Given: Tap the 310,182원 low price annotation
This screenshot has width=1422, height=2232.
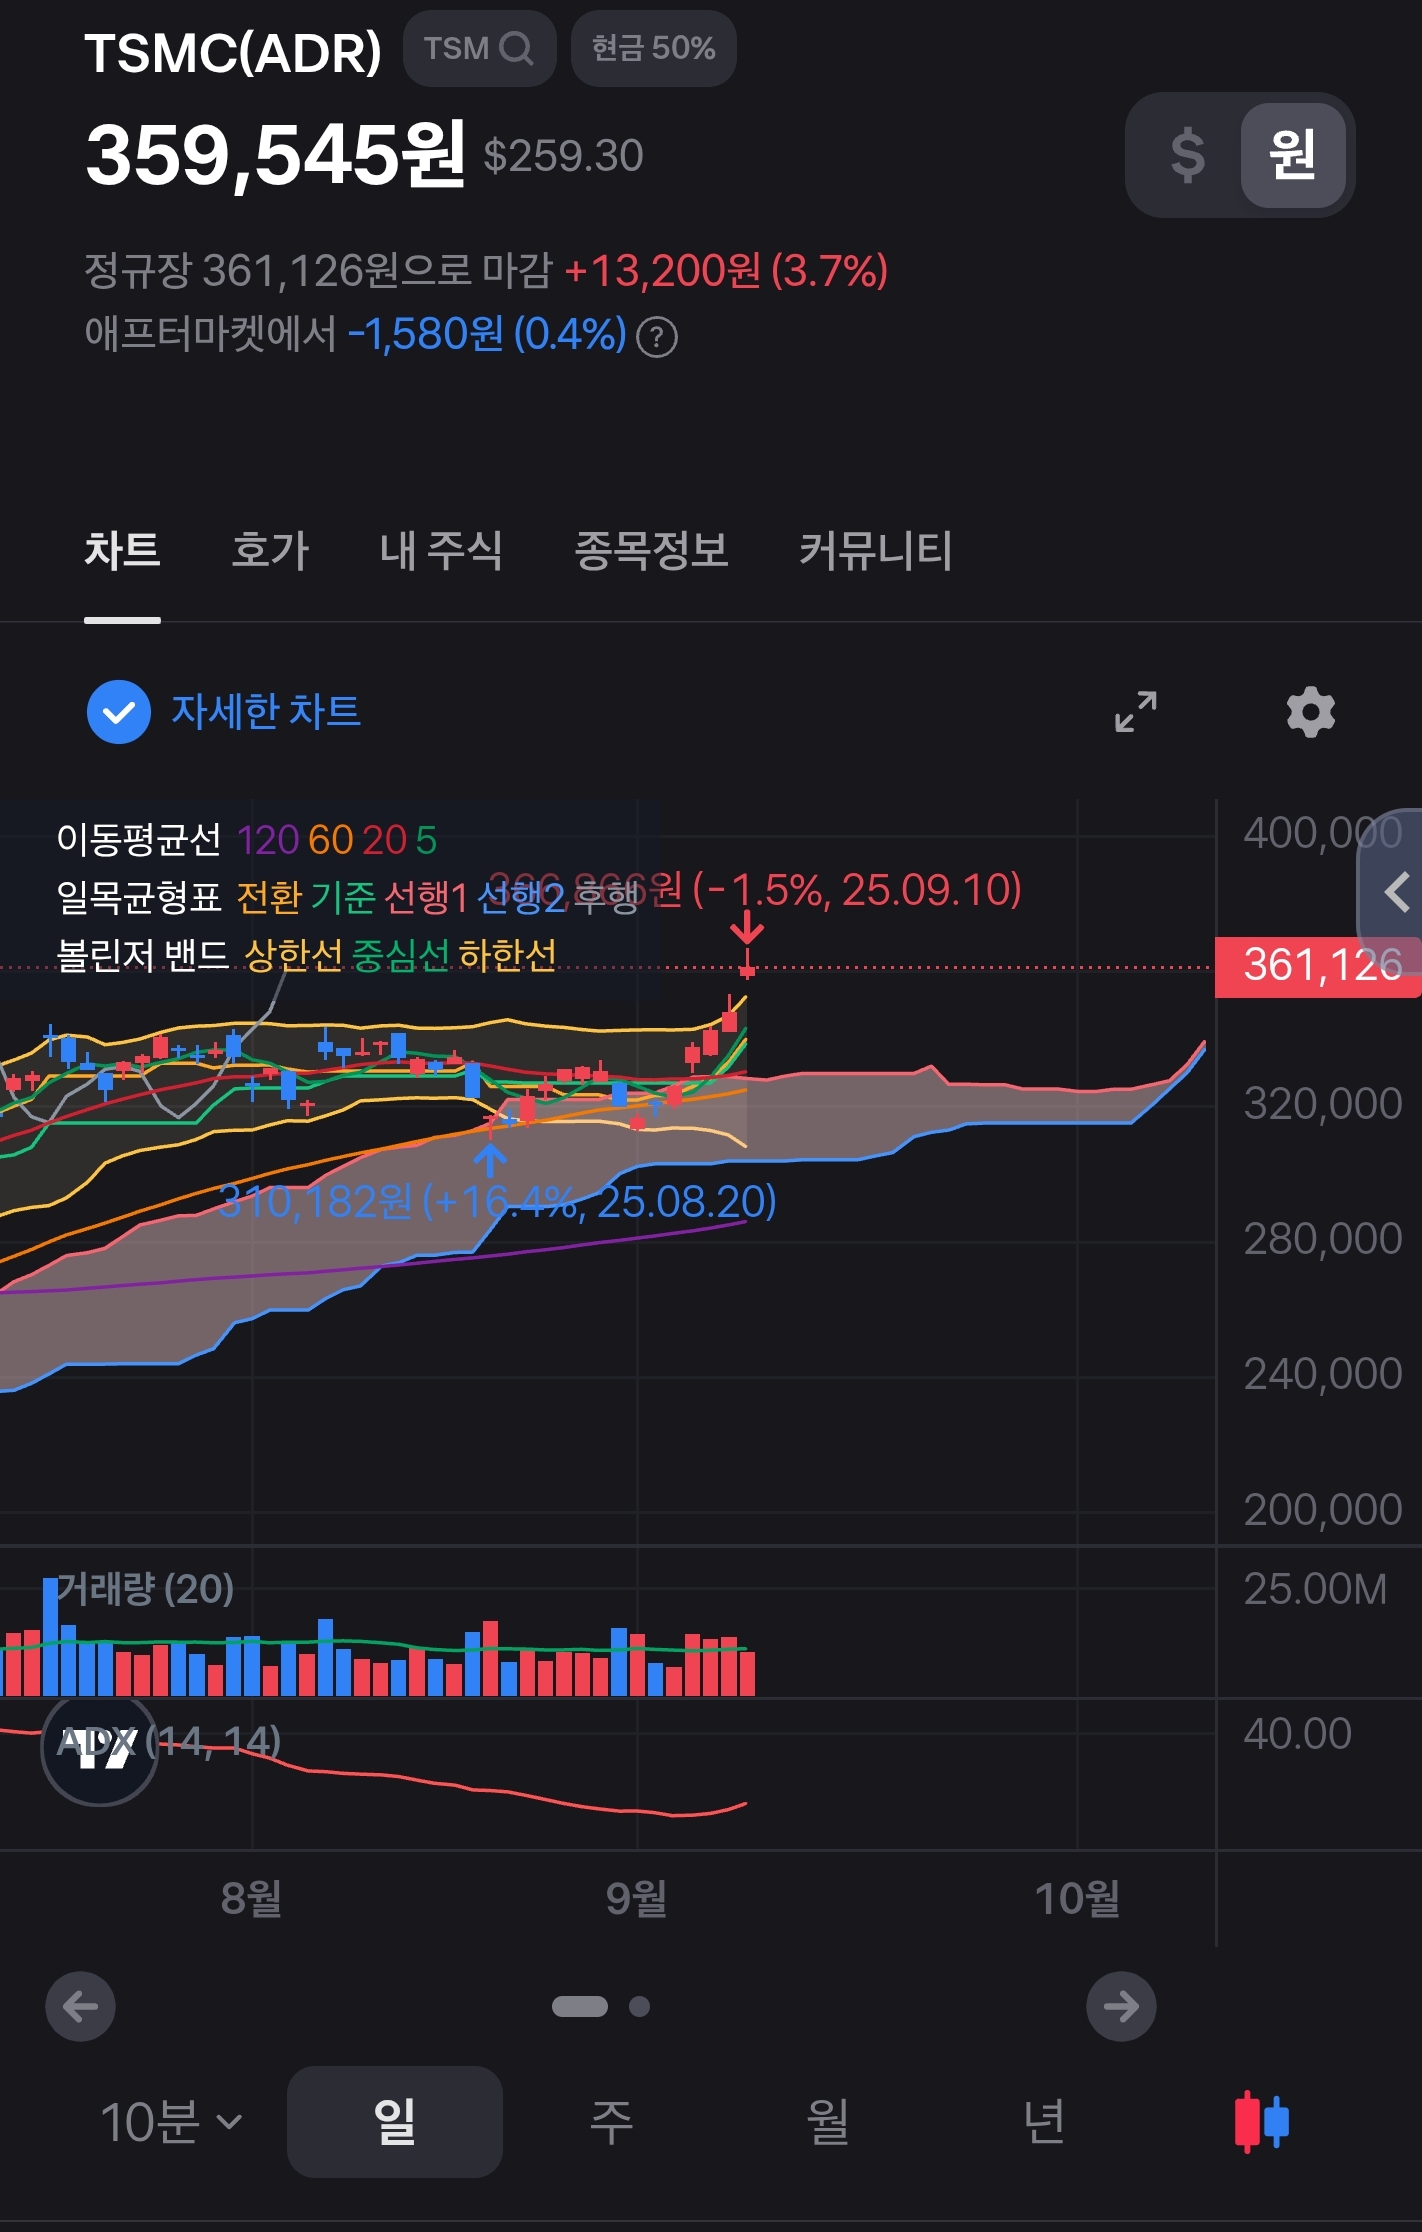Looking at the screenshot, I should tap(497, 1201).
